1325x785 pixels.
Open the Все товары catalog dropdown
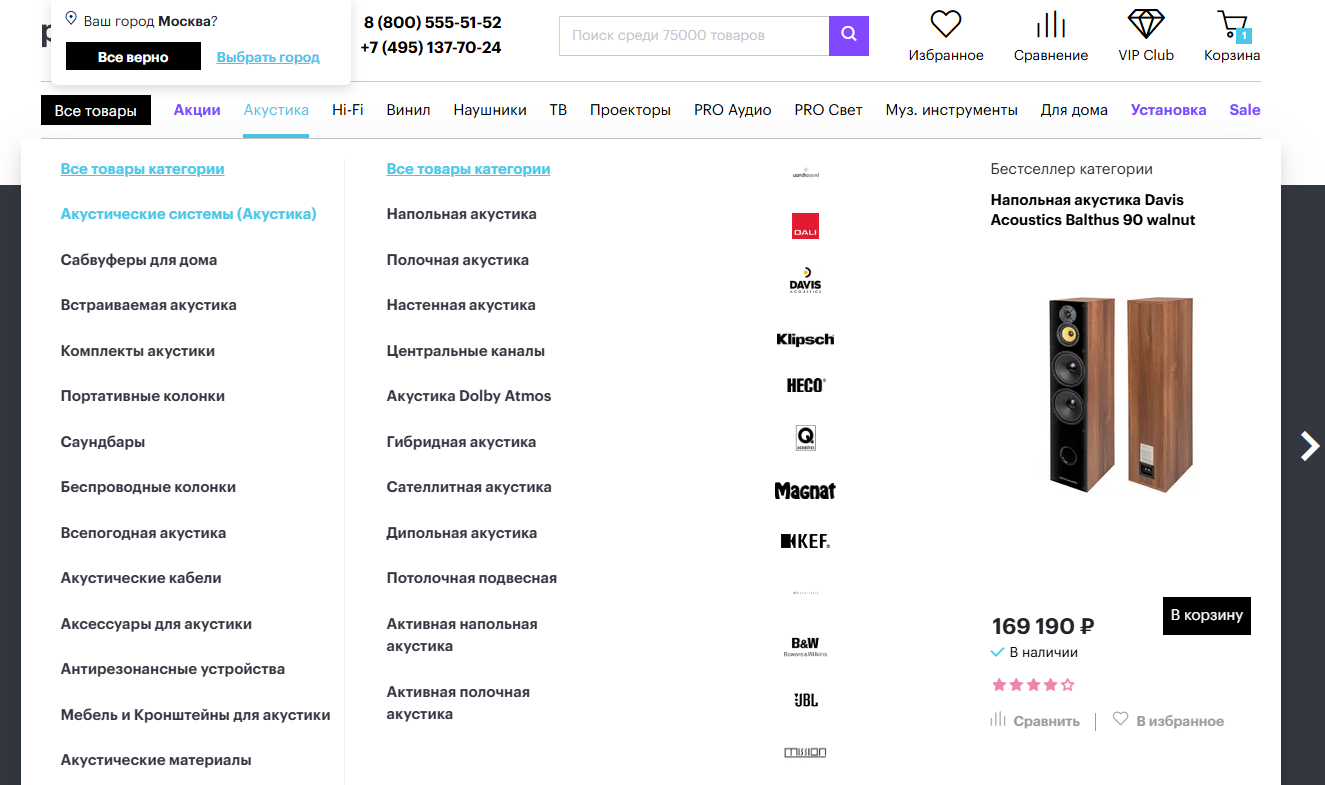(x=96, y=110)
